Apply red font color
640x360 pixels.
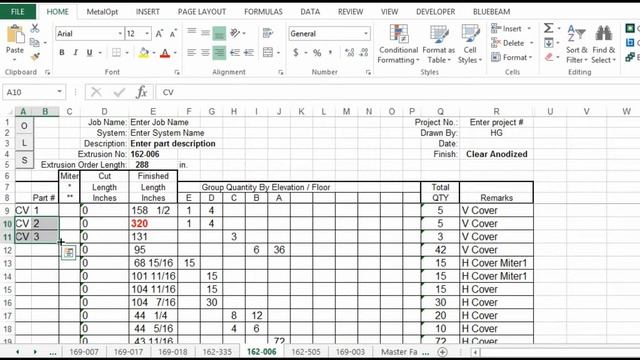165,53
